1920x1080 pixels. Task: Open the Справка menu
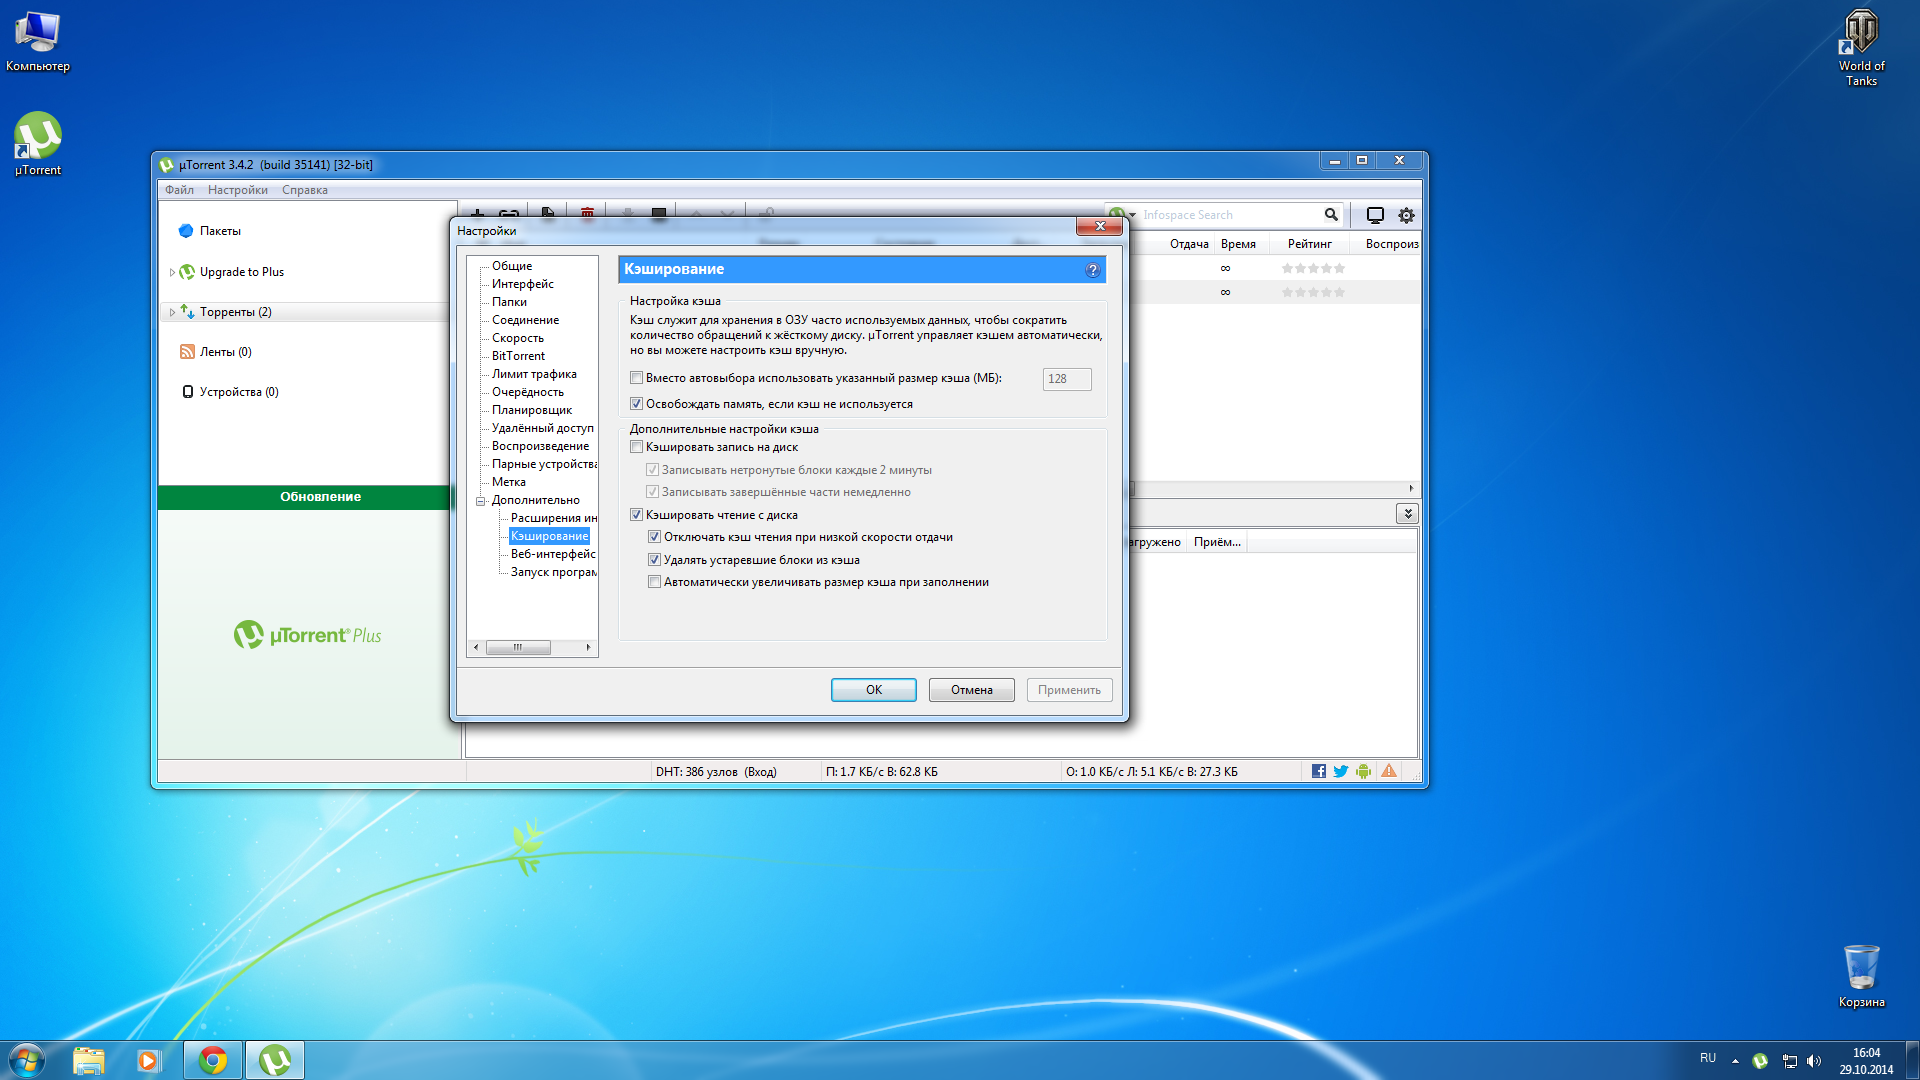click(305, 190)
